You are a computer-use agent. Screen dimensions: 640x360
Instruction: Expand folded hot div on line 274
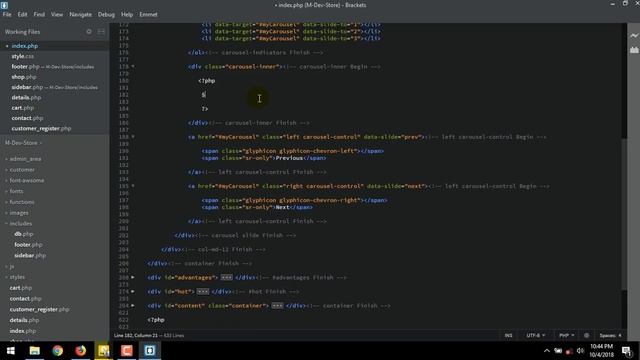click(x=133, y=291)
